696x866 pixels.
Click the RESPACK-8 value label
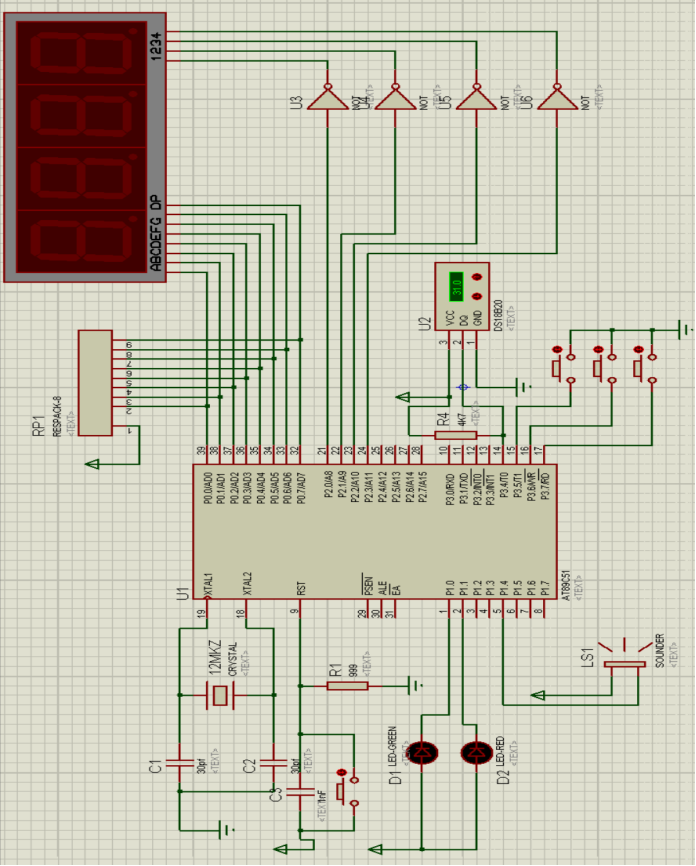pyautogui.click(x=57, y=416)
